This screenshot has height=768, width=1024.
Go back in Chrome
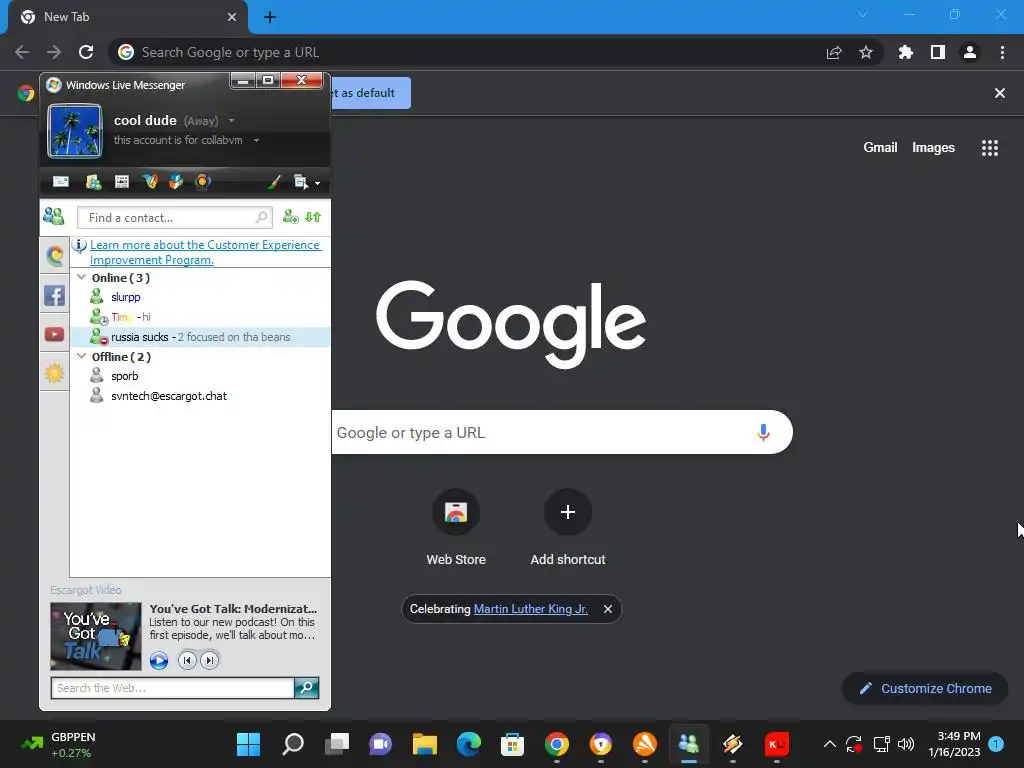tap(22, 52)
